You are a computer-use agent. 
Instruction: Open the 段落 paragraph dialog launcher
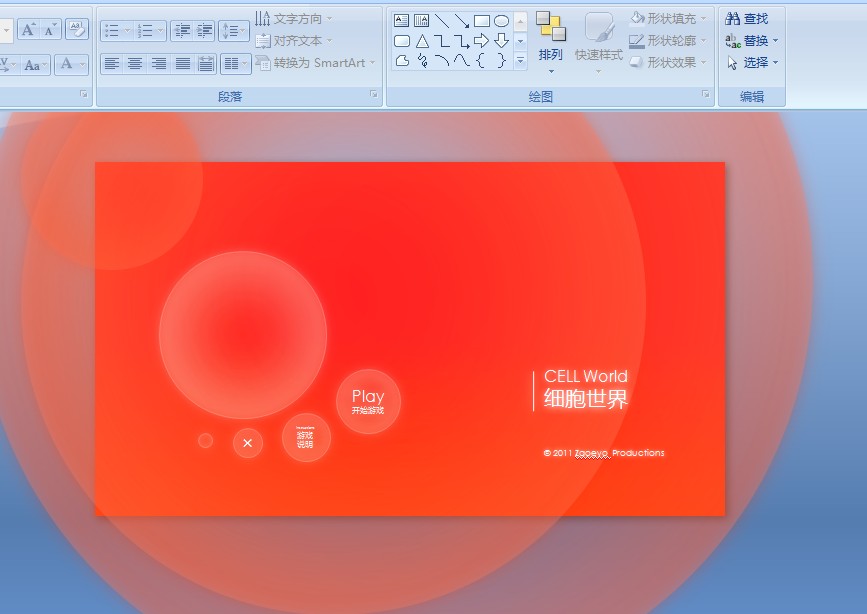[374, 95]
